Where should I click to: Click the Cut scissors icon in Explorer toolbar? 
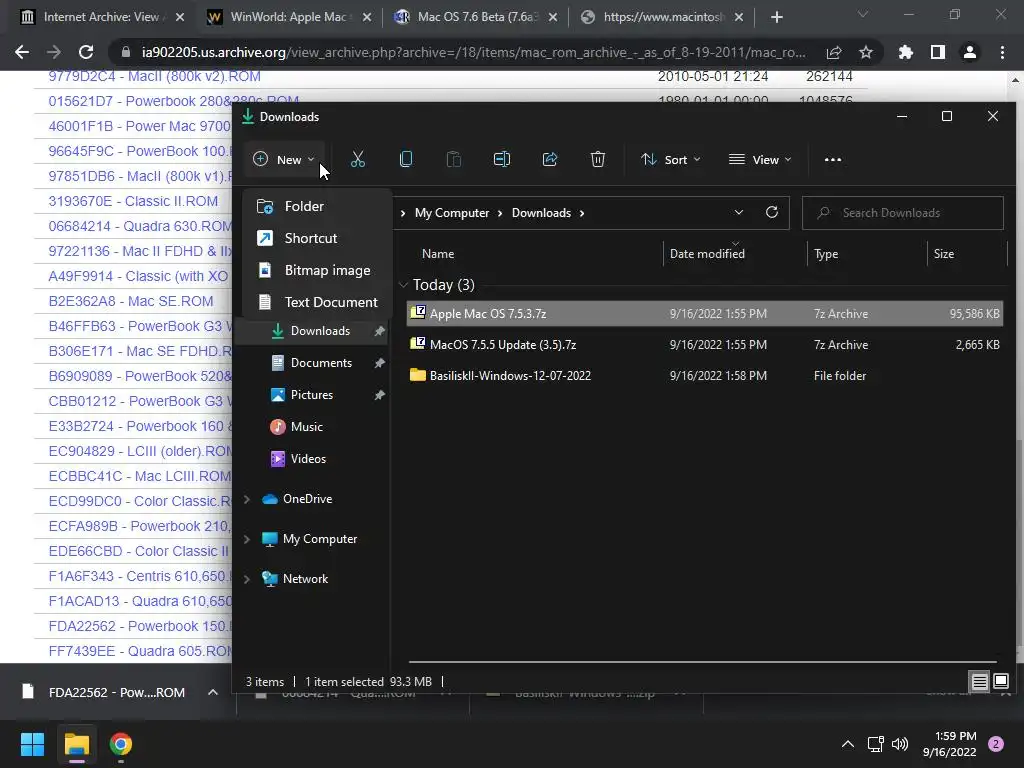pos(357,159)
